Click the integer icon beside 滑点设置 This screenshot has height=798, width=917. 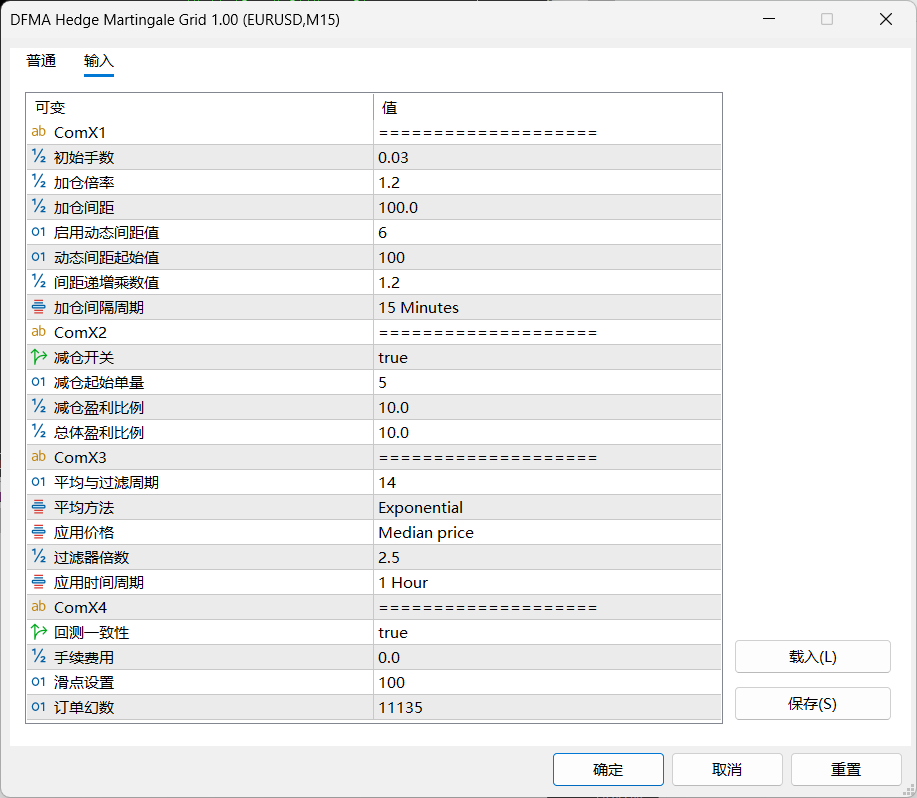[x=39, y=682]
